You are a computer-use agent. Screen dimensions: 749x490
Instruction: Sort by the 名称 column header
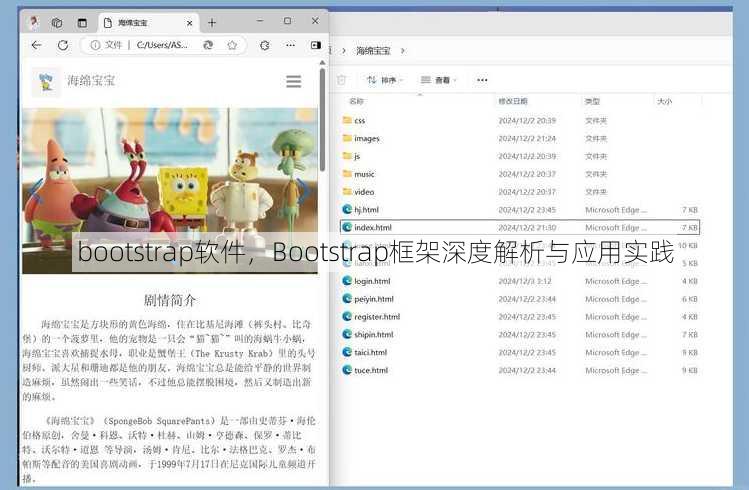[356, 101]
